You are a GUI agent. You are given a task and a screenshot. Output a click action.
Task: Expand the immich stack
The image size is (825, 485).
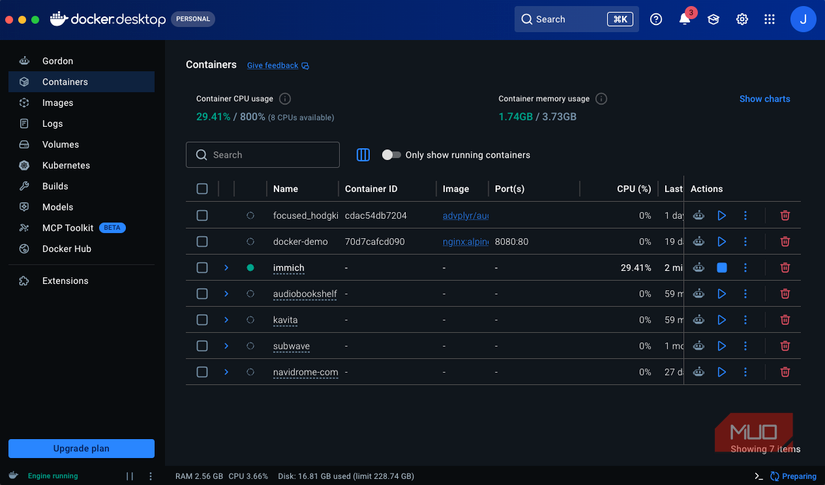(226, 268)
